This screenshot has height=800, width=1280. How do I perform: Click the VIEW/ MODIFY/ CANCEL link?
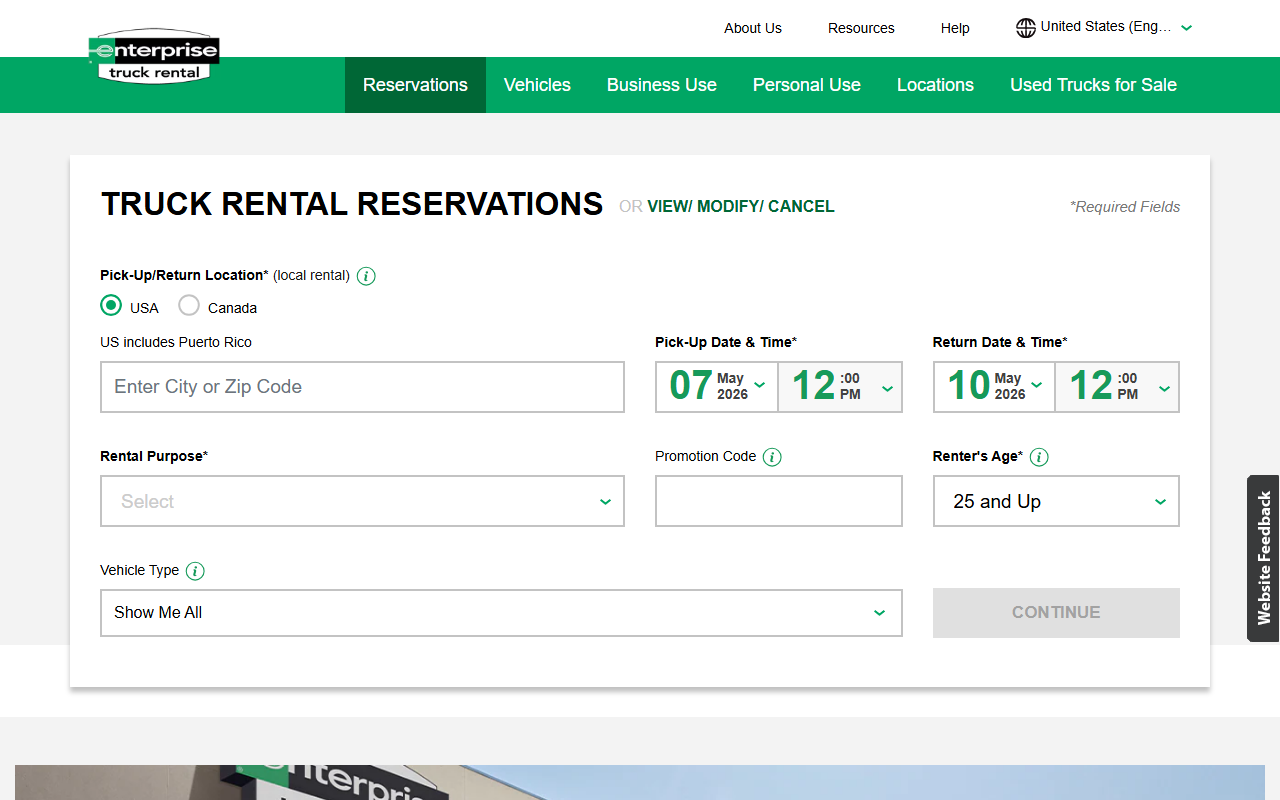pyautogui.click(x=741, y=206)
